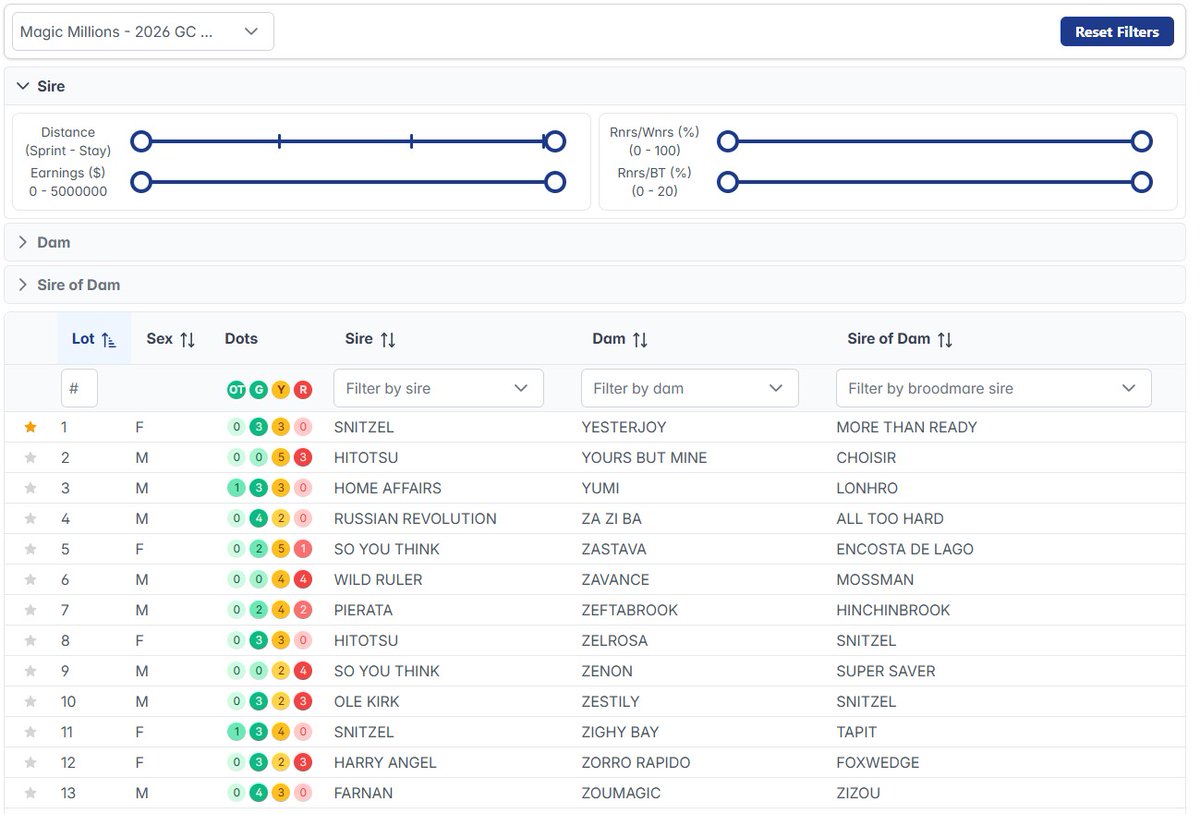Click the Distance slider right handle
The height and width of the screenshot is (814, 1200).
click(555, 142)
